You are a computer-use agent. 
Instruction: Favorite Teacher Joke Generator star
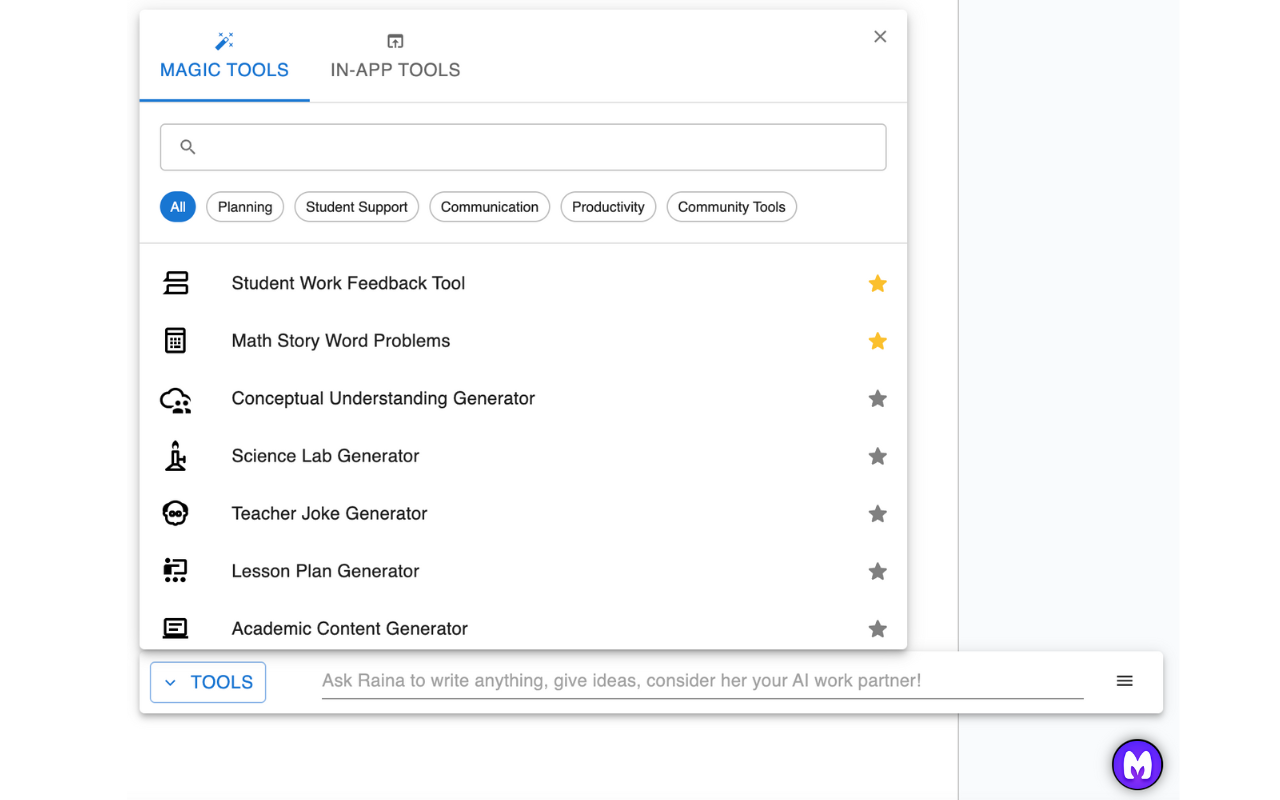(x=878, y=514)
